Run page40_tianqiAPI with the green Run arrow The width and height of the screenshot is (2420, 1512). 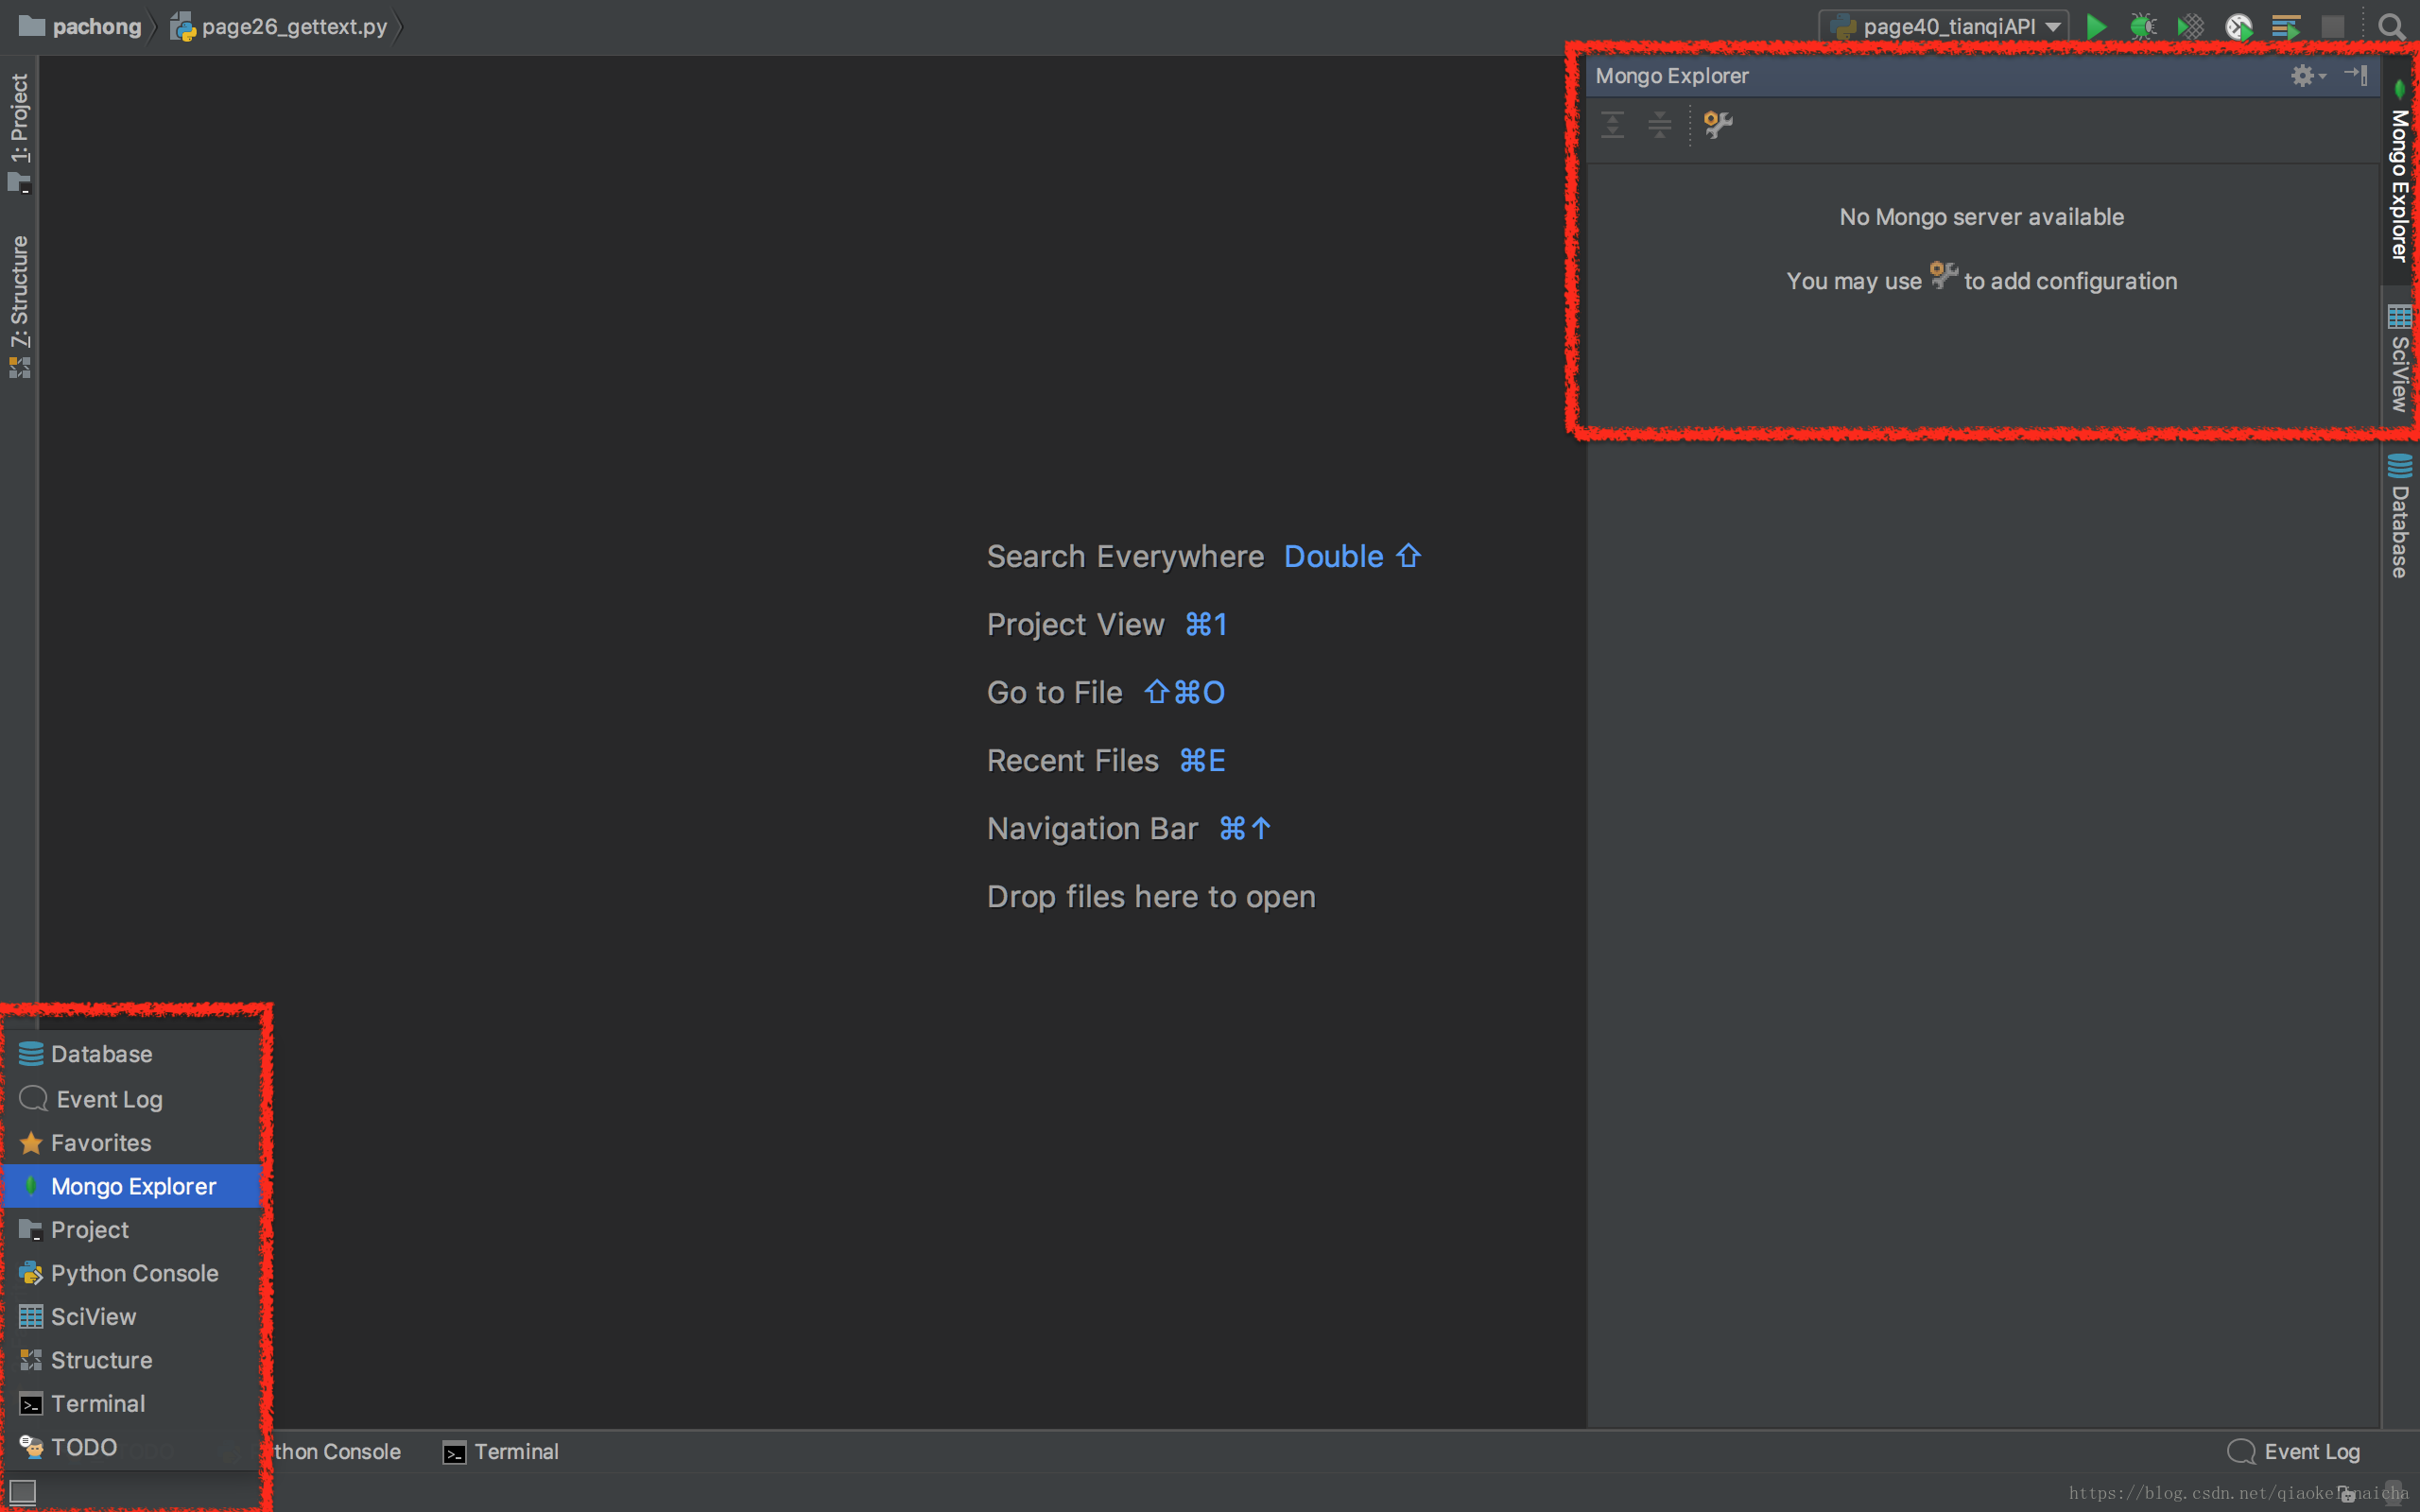coord(2096,26)
